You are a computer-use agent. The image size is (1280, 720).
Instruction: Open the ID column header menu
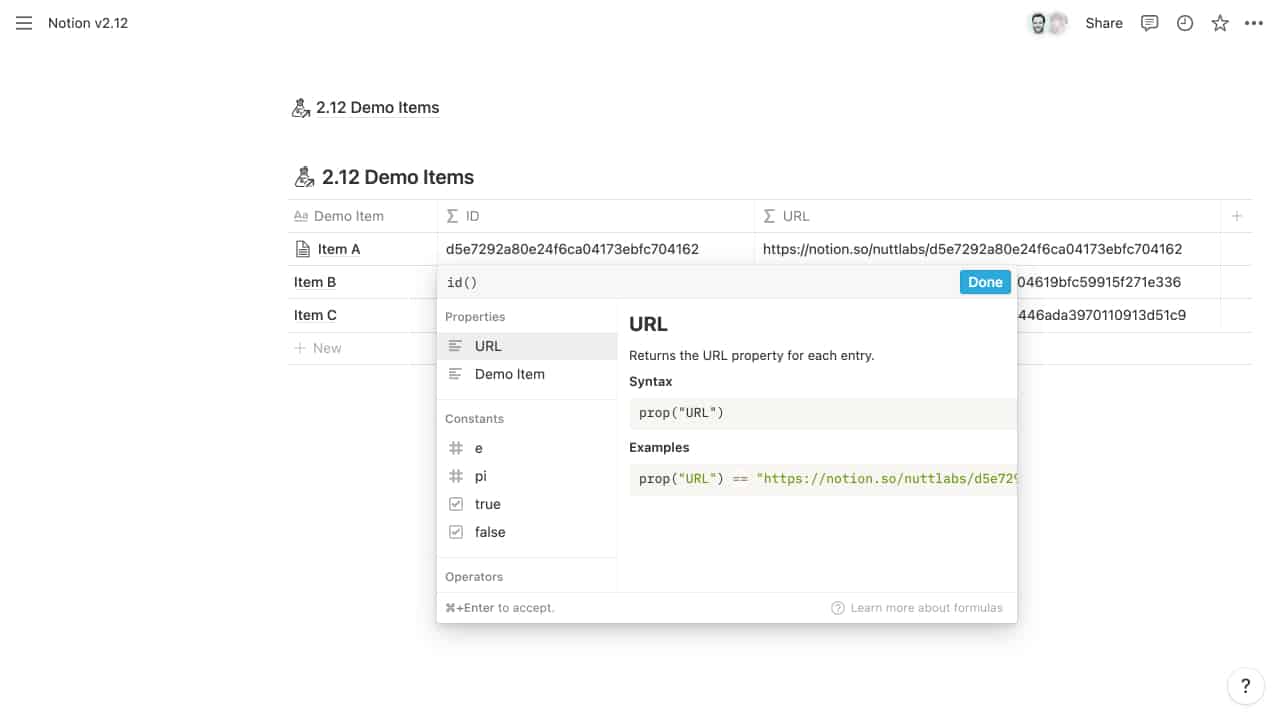coord(596,216)
